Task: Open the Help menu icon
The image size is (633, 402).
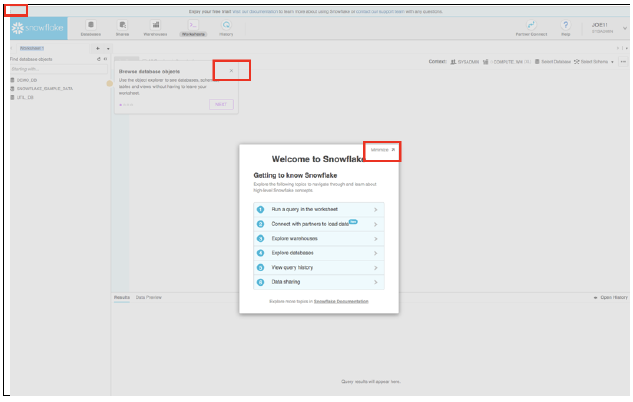Action: 566,25
